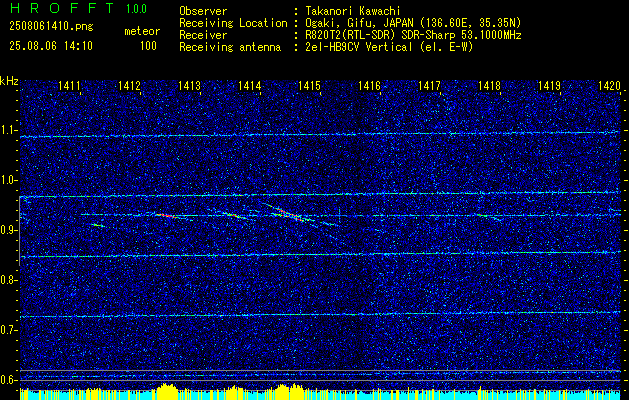
Task: Click the date stamp 25.08.06 14:10
Action: coord(51,46)
